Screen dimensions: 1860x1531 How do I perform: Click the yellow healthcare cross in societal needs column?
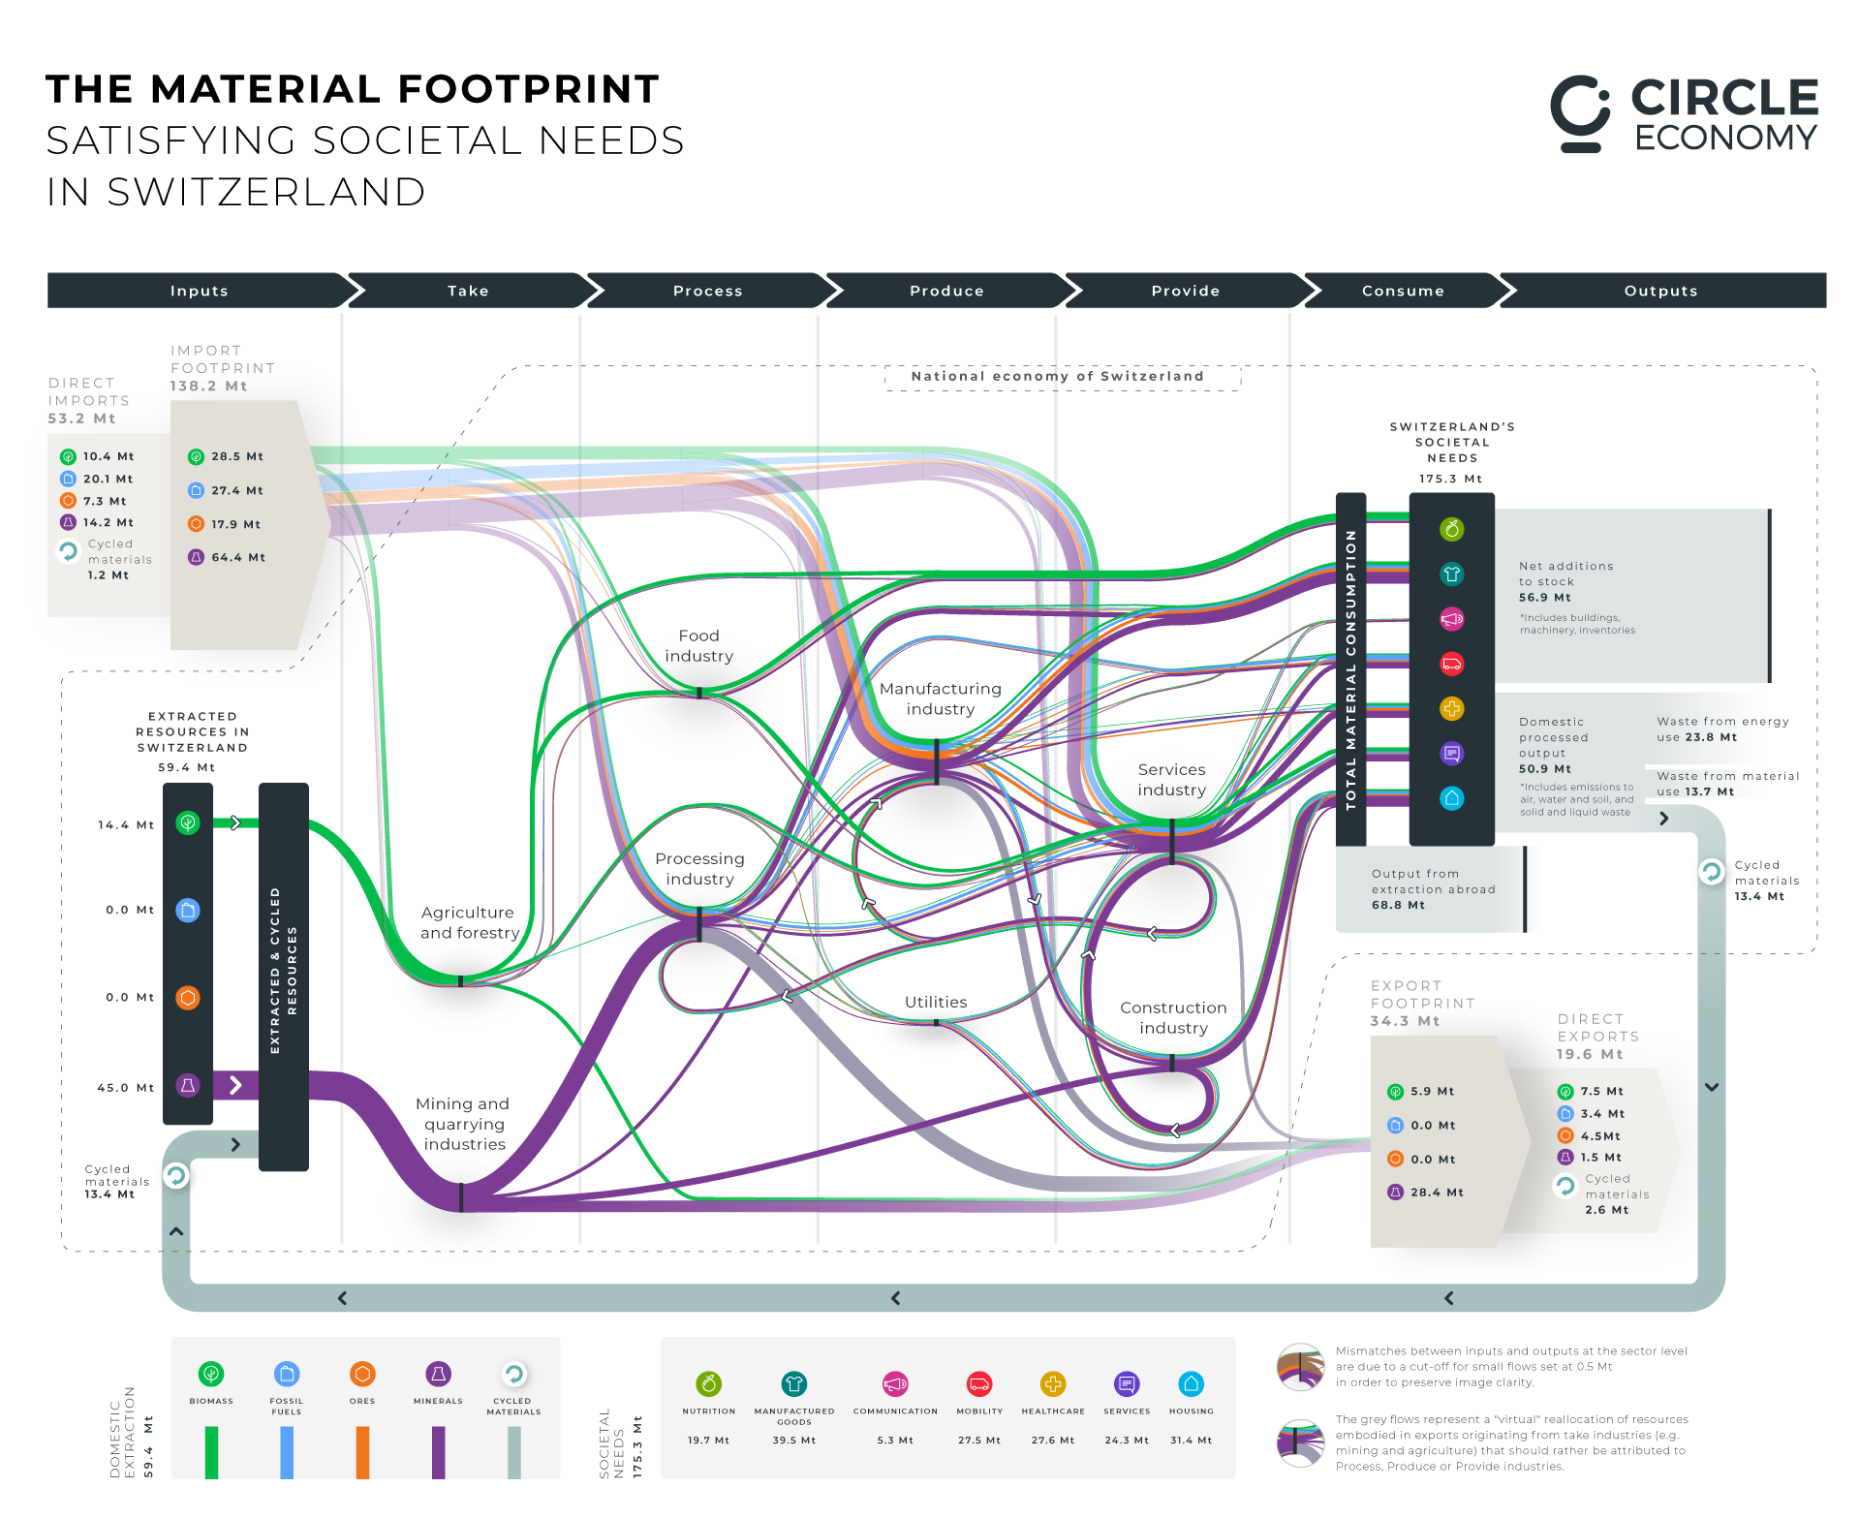(x=1452, y=708)
